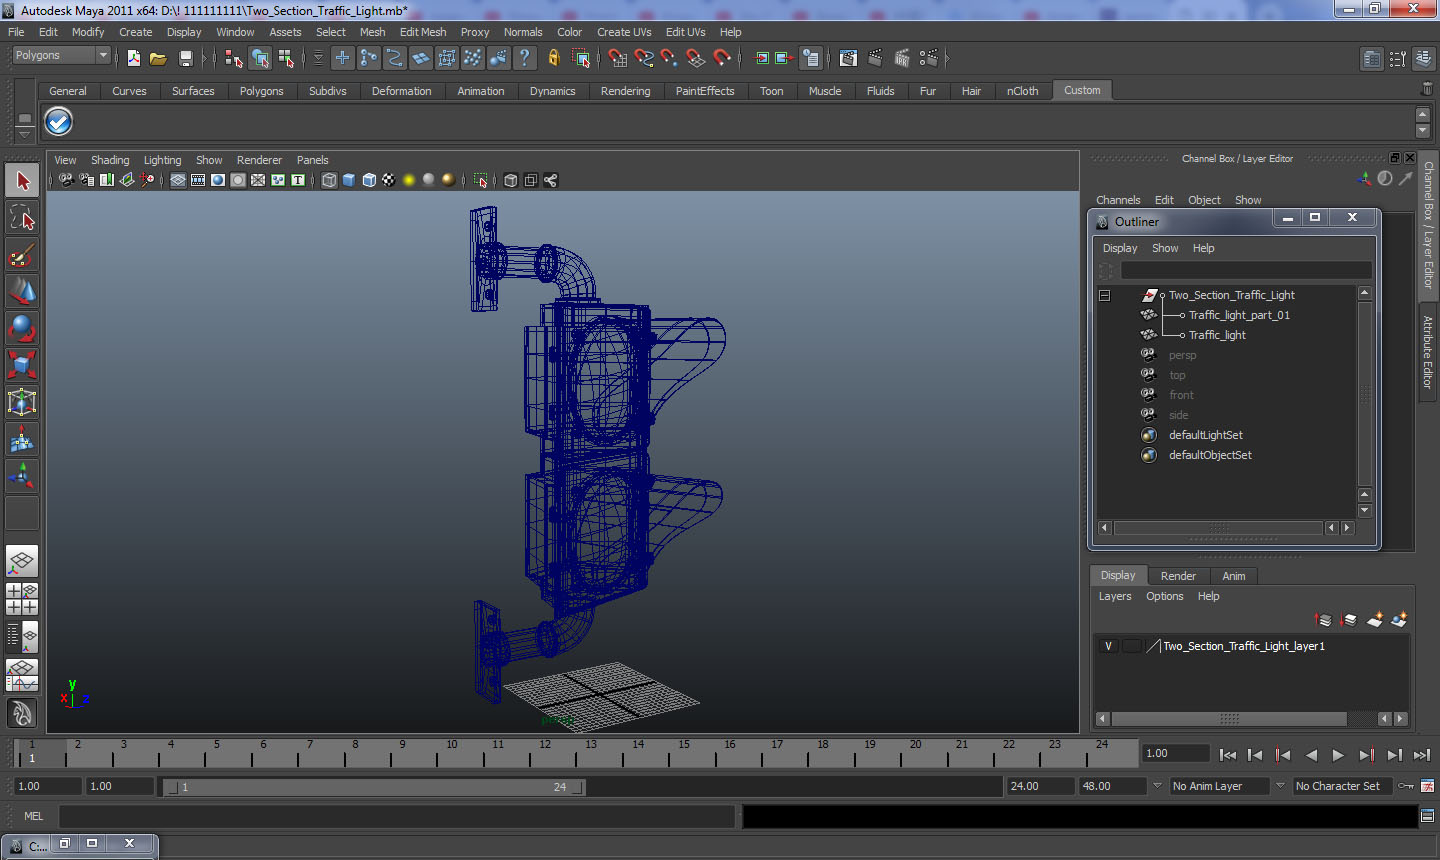1440x860 pixels.
Task: Move layer down icon in Layer Editor
Action: (1348, 620)
